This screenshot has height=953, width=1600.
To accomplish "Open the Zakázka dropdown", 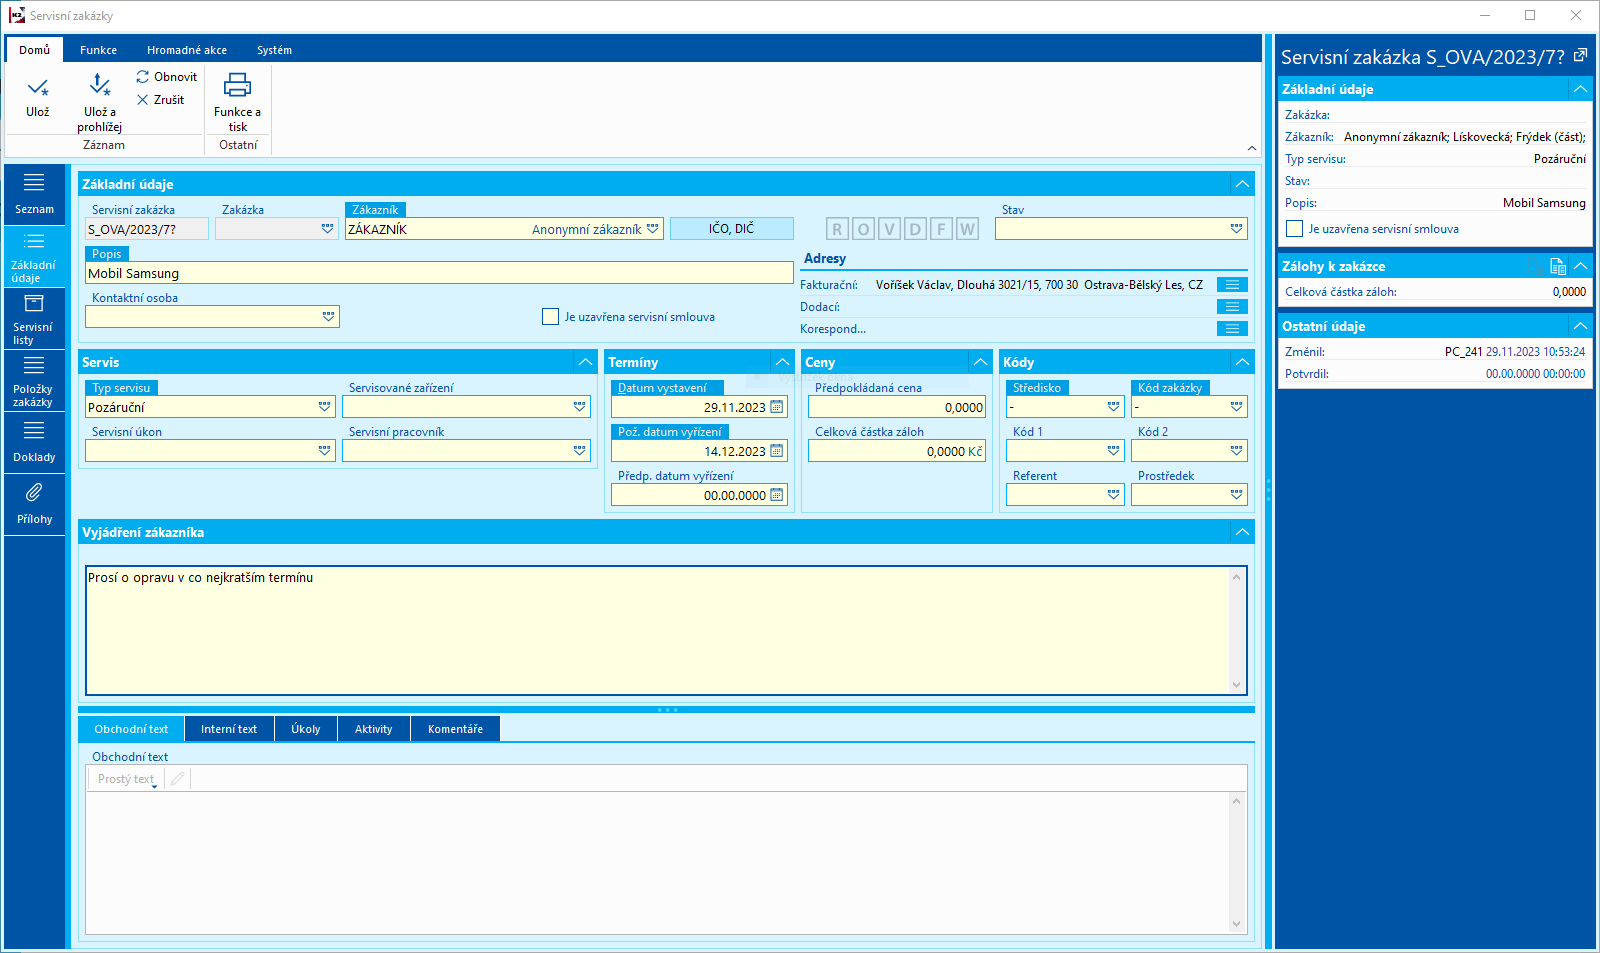I will (327, 229).
